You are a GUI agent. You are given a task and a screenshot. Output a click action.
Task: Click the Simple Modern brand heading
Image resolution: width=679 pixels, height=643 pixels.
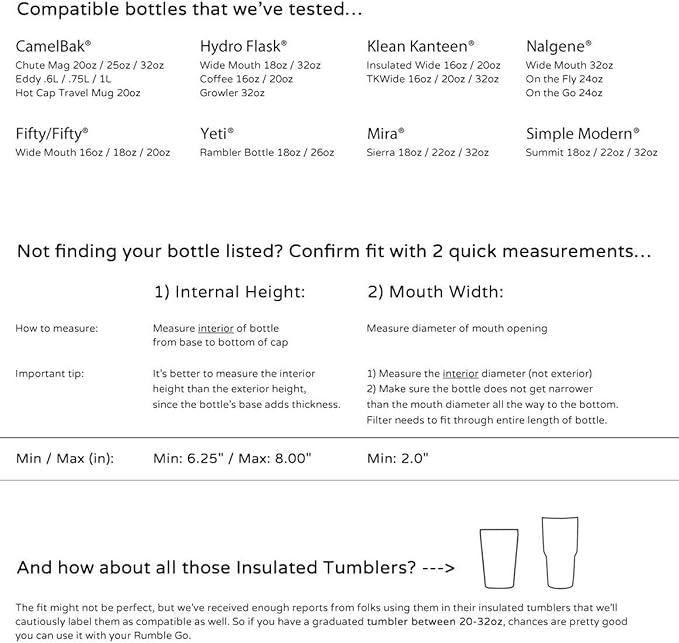582,133
